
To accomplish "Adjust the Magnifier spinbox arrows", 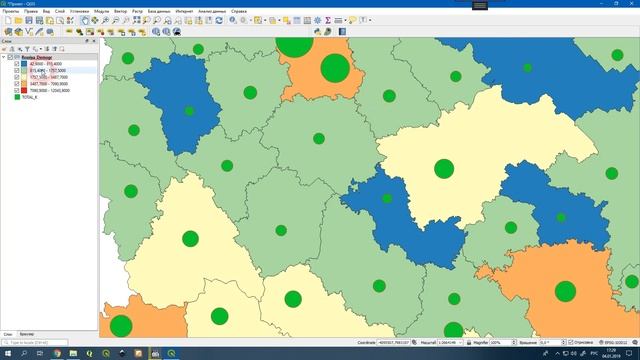I will (x=514, y=342).
